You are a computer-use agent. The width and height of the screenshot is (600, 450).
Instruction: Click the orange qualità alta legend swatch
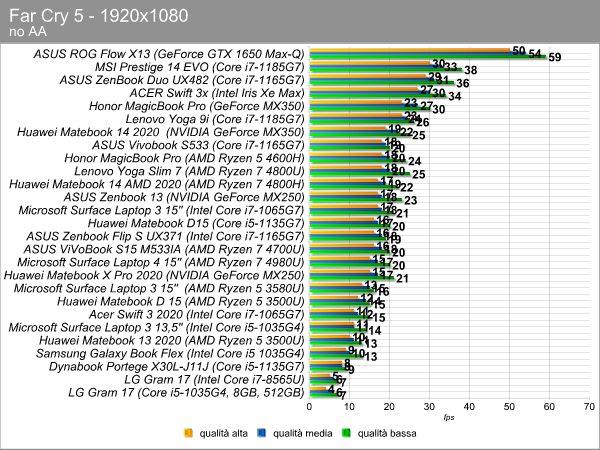(188, 433)
